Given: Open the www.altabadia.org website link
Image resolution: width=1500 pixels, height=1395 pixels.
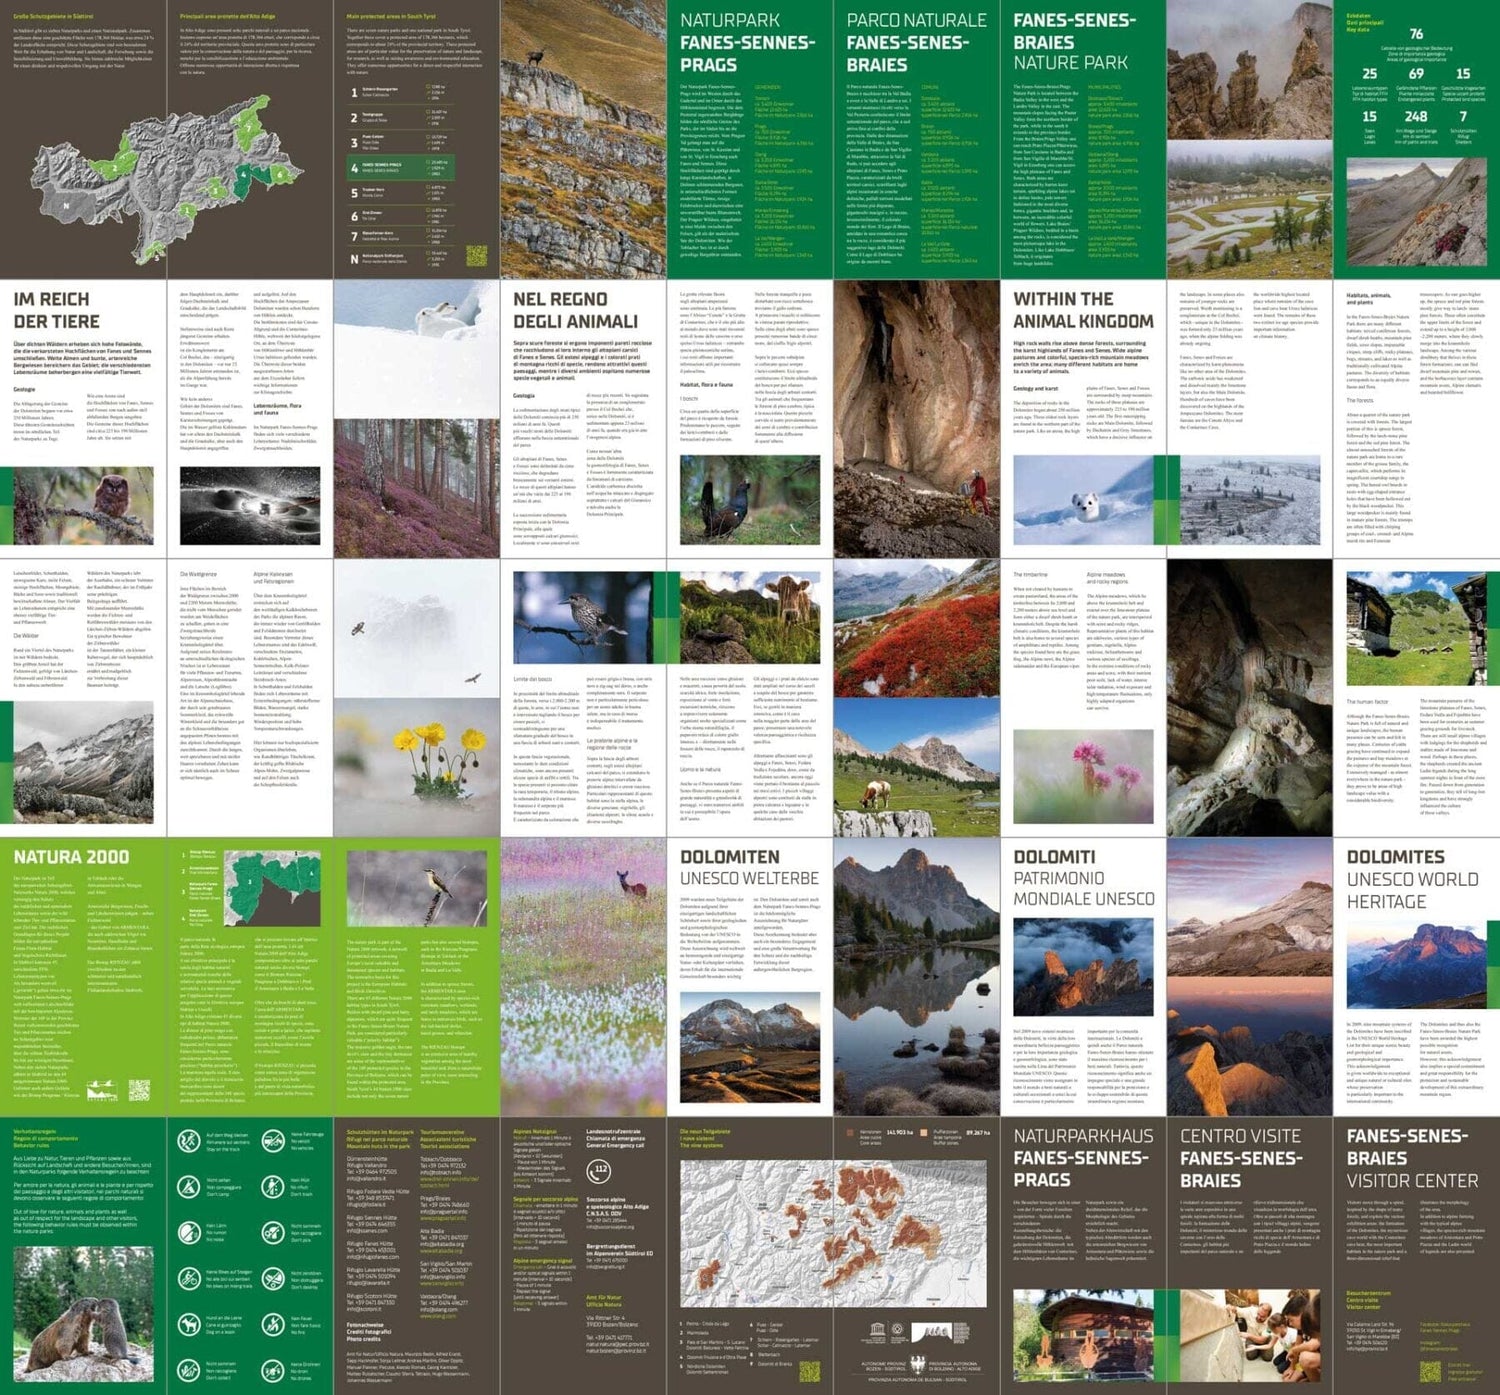Looking at the screenshot, I should pyautogui.click(x=442, y=1251).
